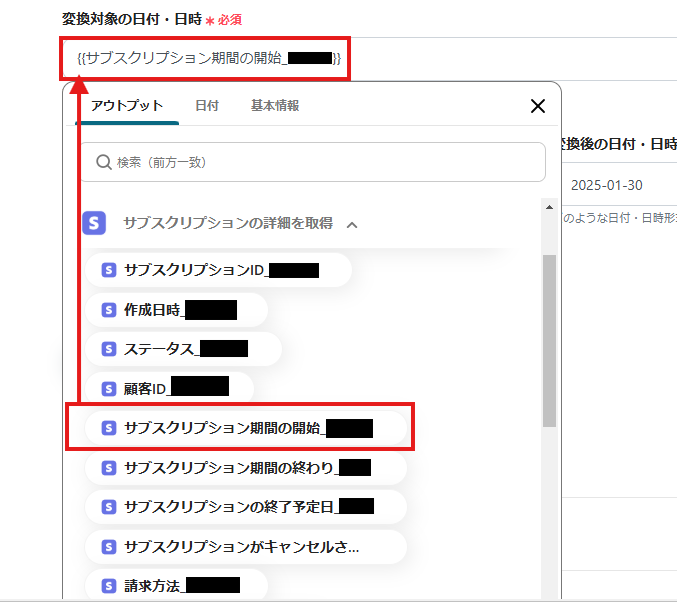Select the 顧客ID output item

tap(170, 389)
